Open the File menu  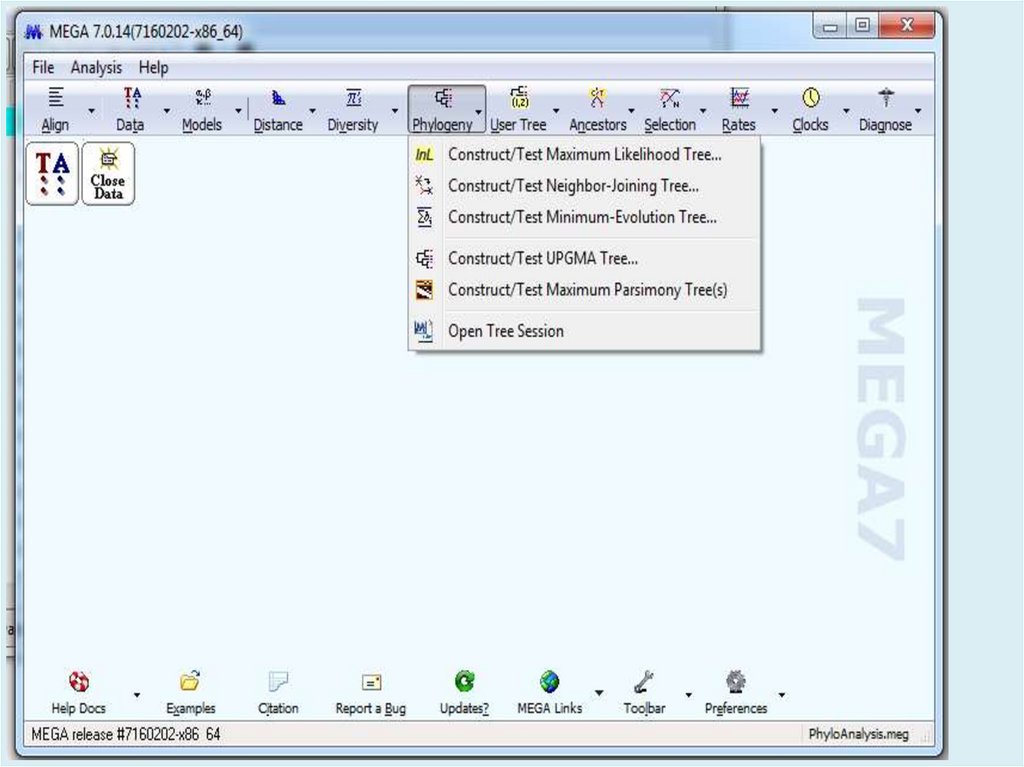(x=43, y=67)
